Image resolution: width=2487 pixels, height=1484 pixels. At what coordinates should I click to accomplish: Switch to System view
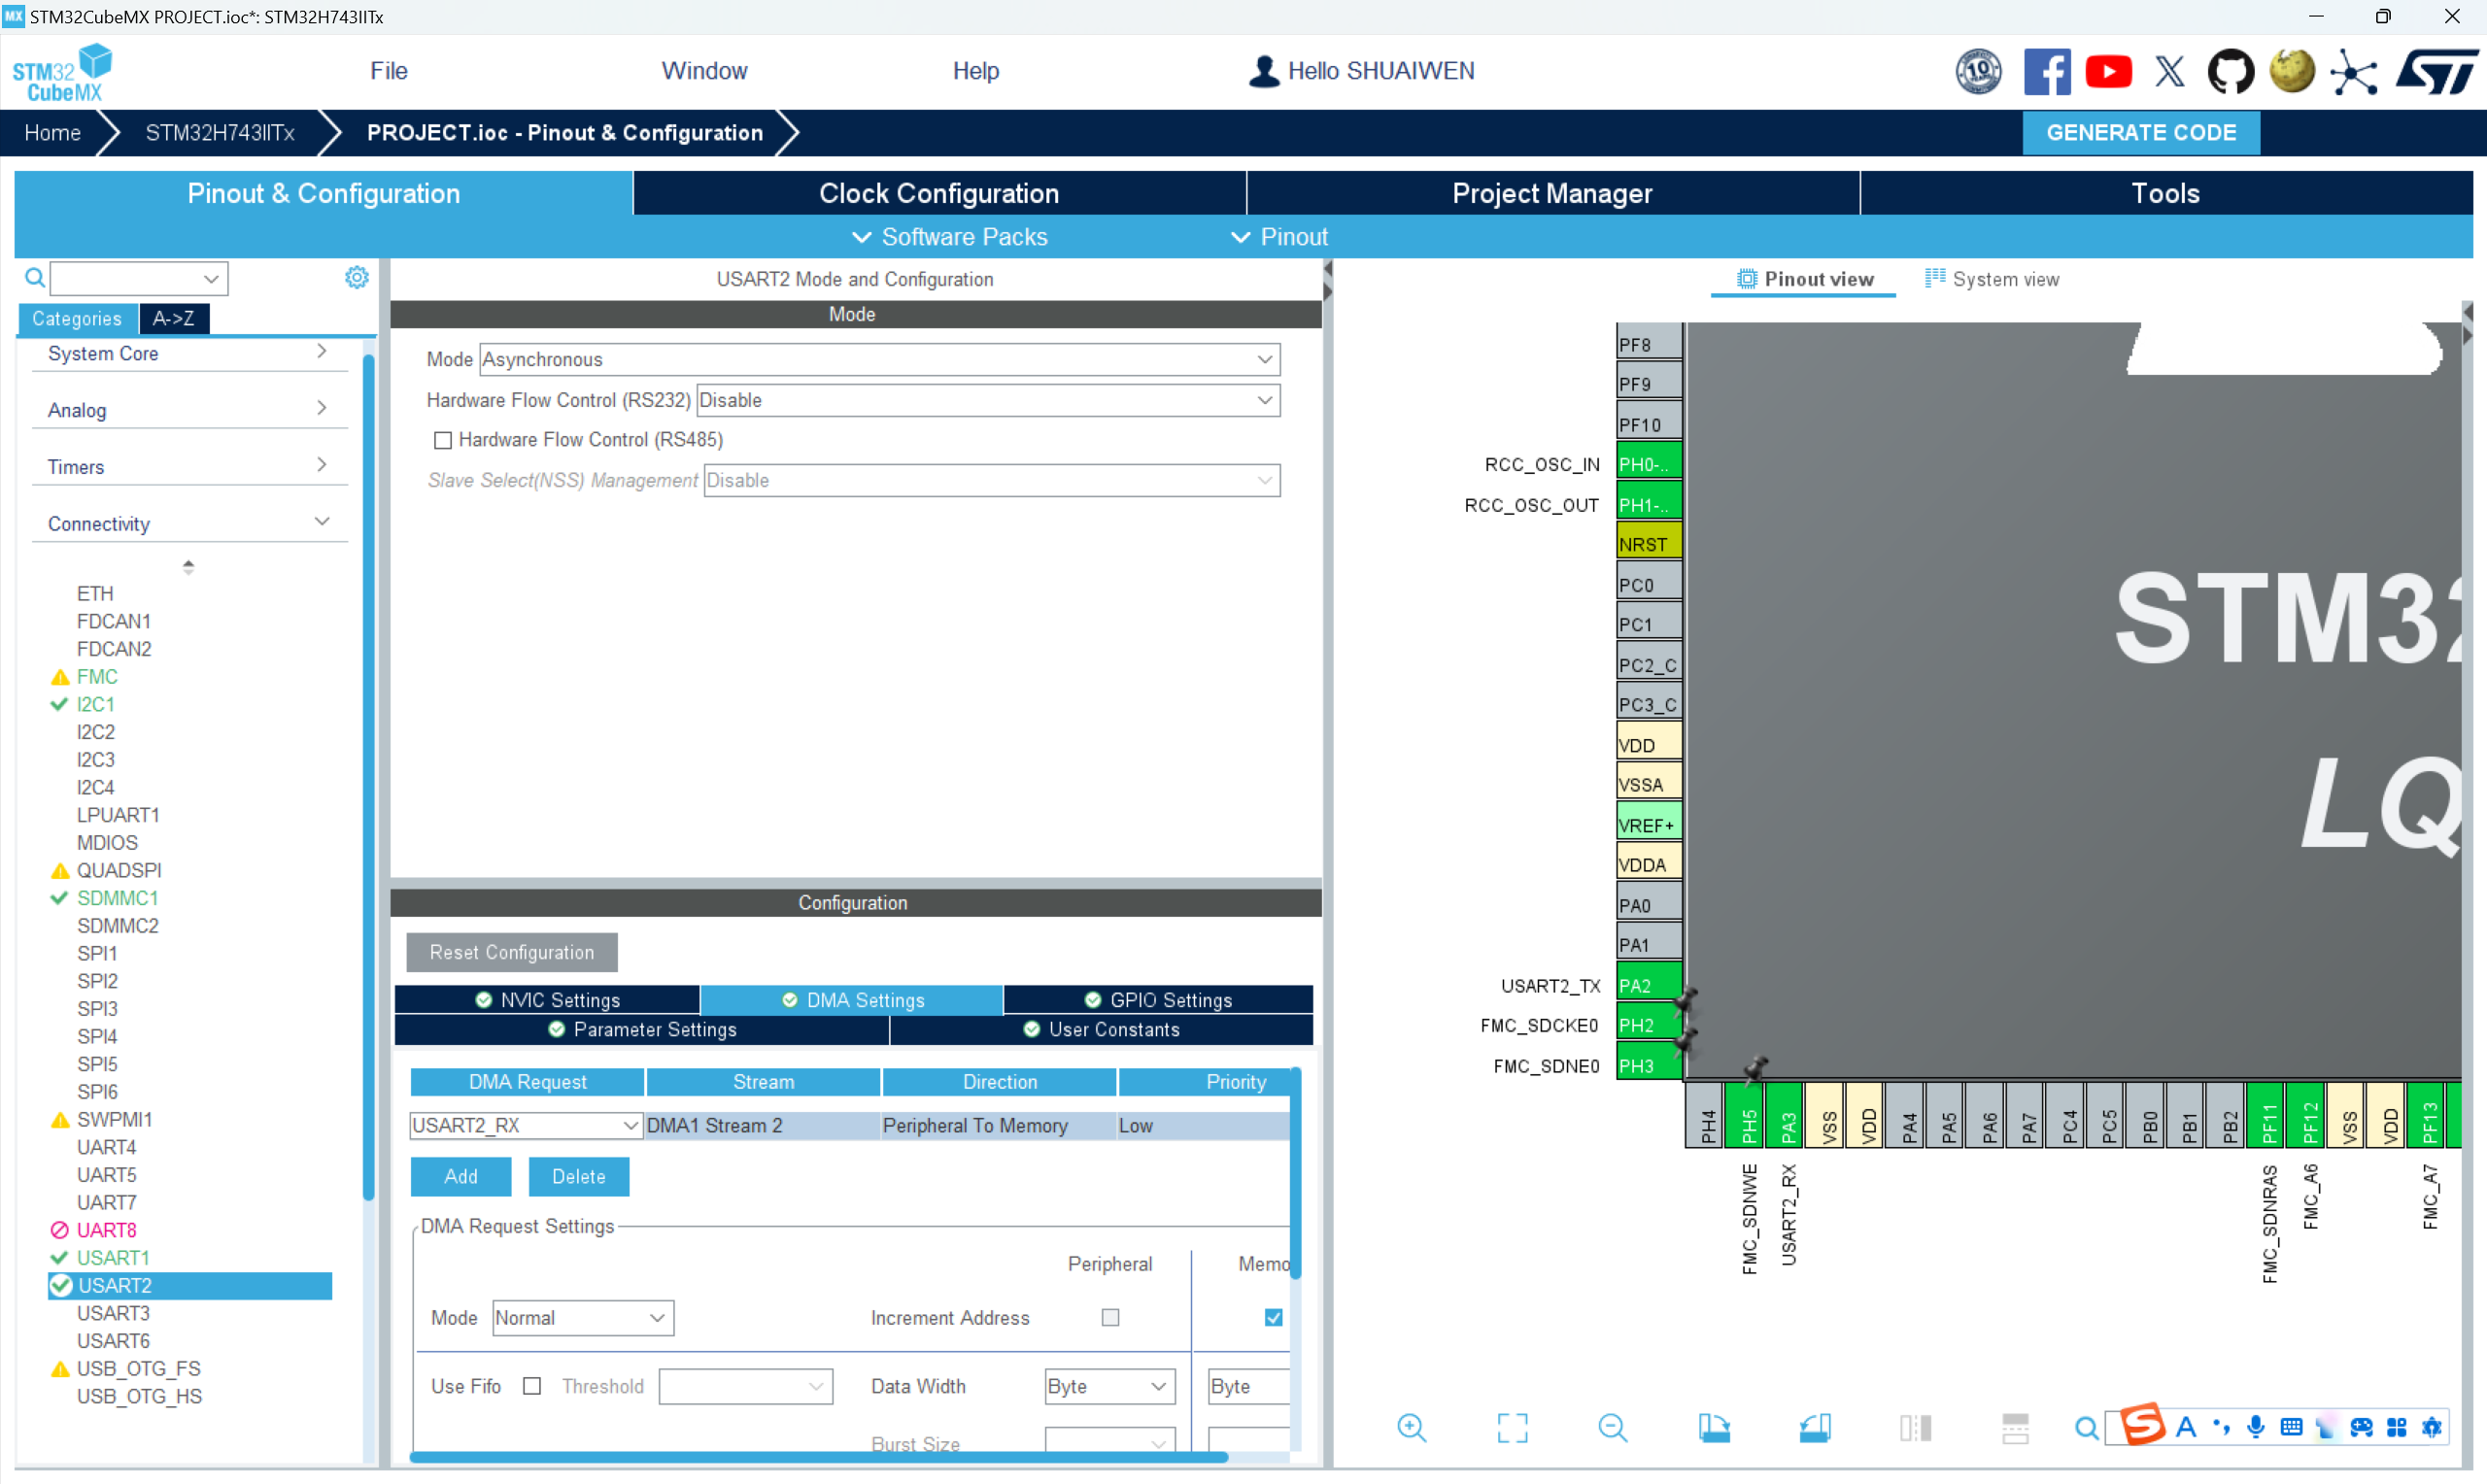click(x=1991, y=279)
